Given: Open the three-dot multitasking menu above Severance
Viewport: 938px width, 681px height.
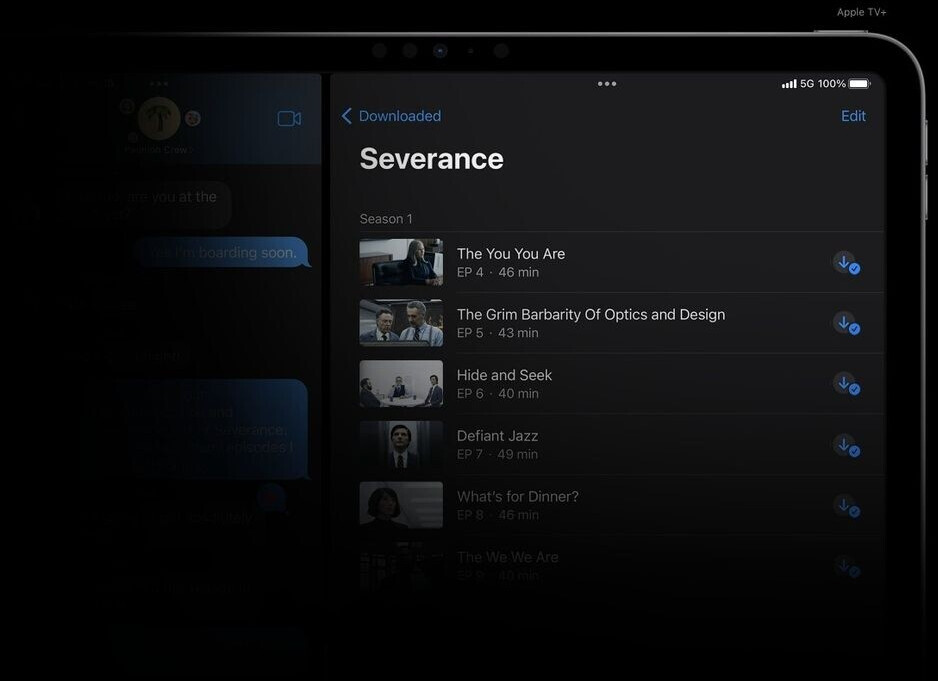Looking at the screenshot, I should [x=607, y=84].
